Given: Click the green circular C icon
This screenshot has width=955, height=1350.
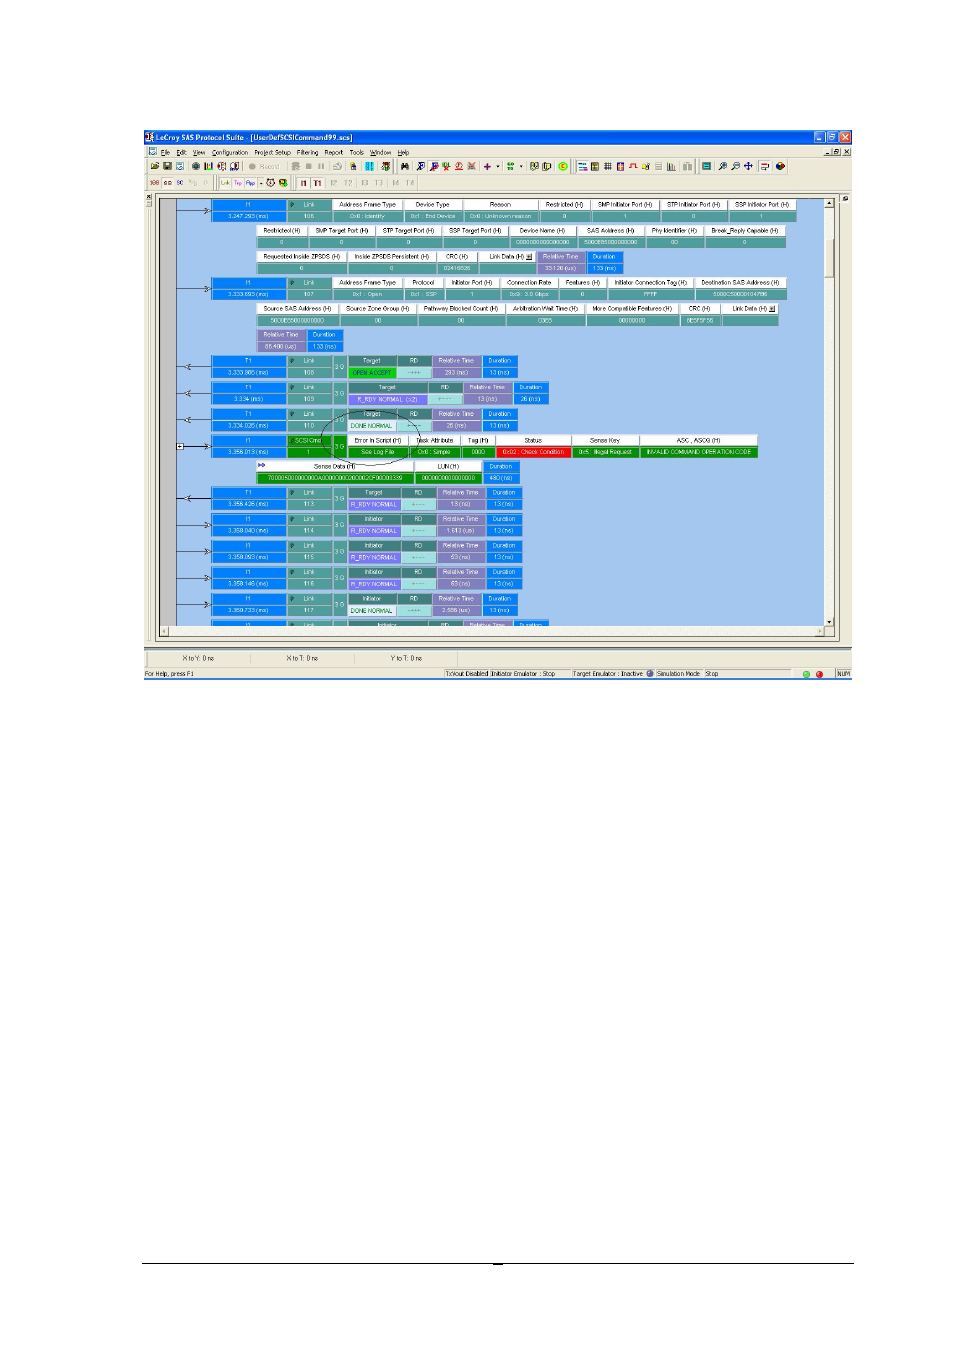Looking at the screenshot, I should point(563,166).
